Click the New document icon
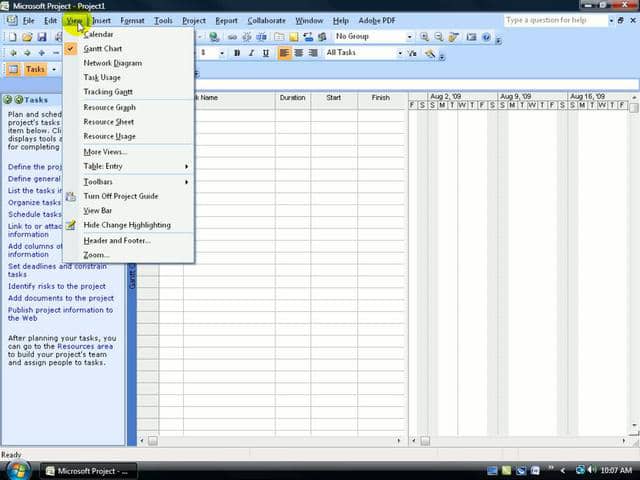 point(12,37)
